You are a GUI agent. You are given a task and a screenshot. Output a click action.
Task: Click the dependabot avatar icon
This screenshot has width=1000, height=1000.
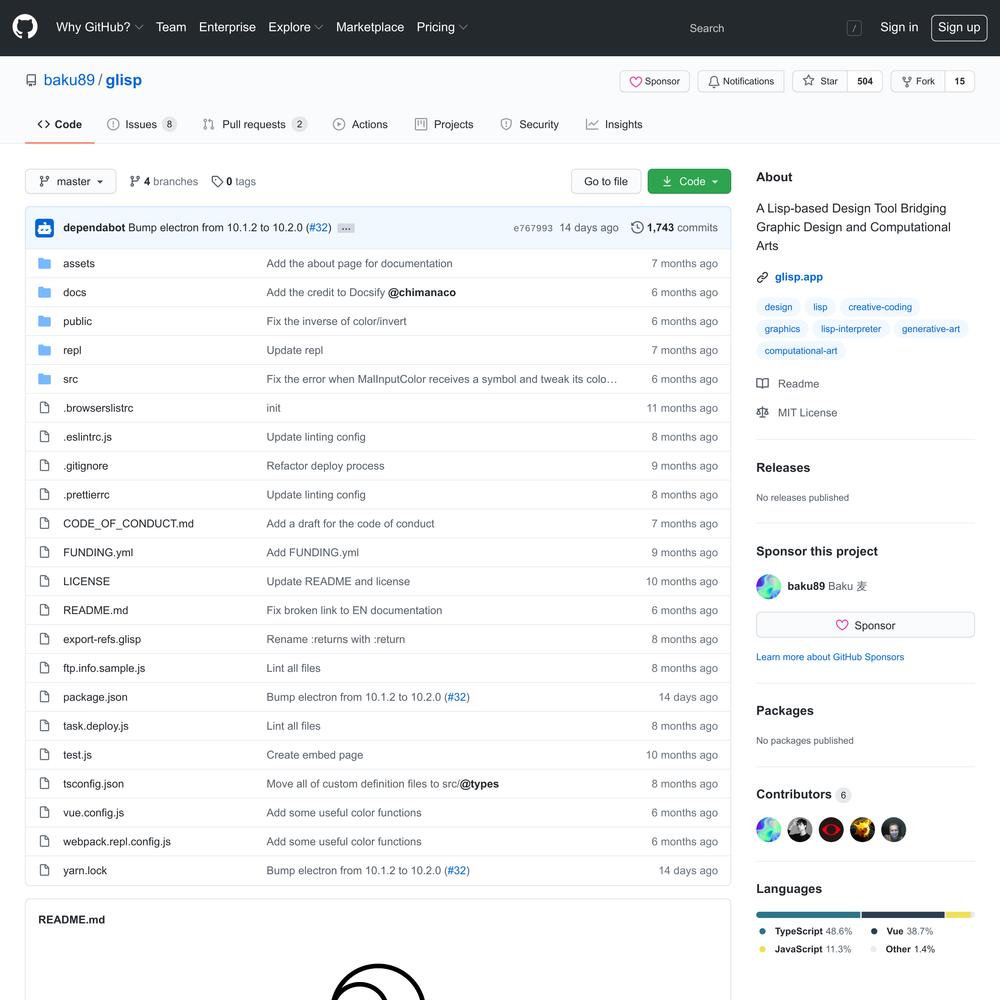[45, 228]
